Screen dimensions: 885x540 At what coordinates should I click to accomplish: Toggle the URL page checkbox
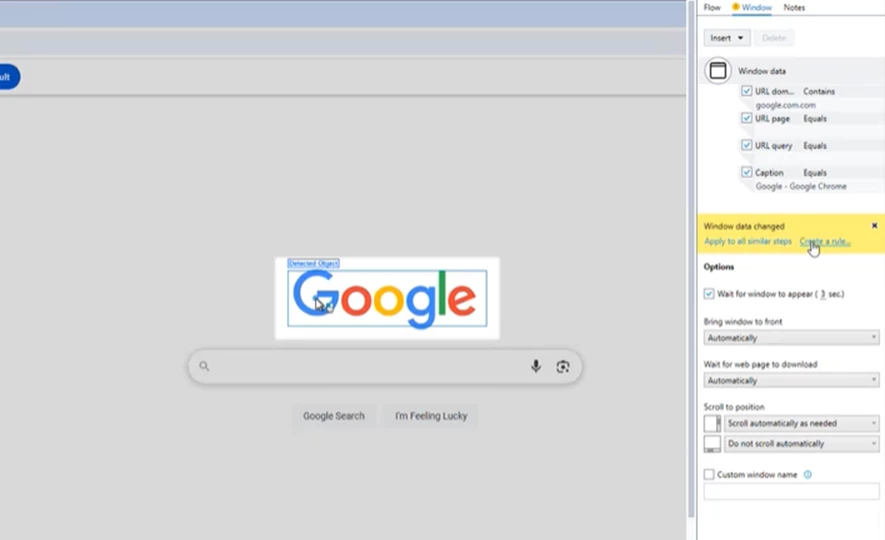pos(747,118)
